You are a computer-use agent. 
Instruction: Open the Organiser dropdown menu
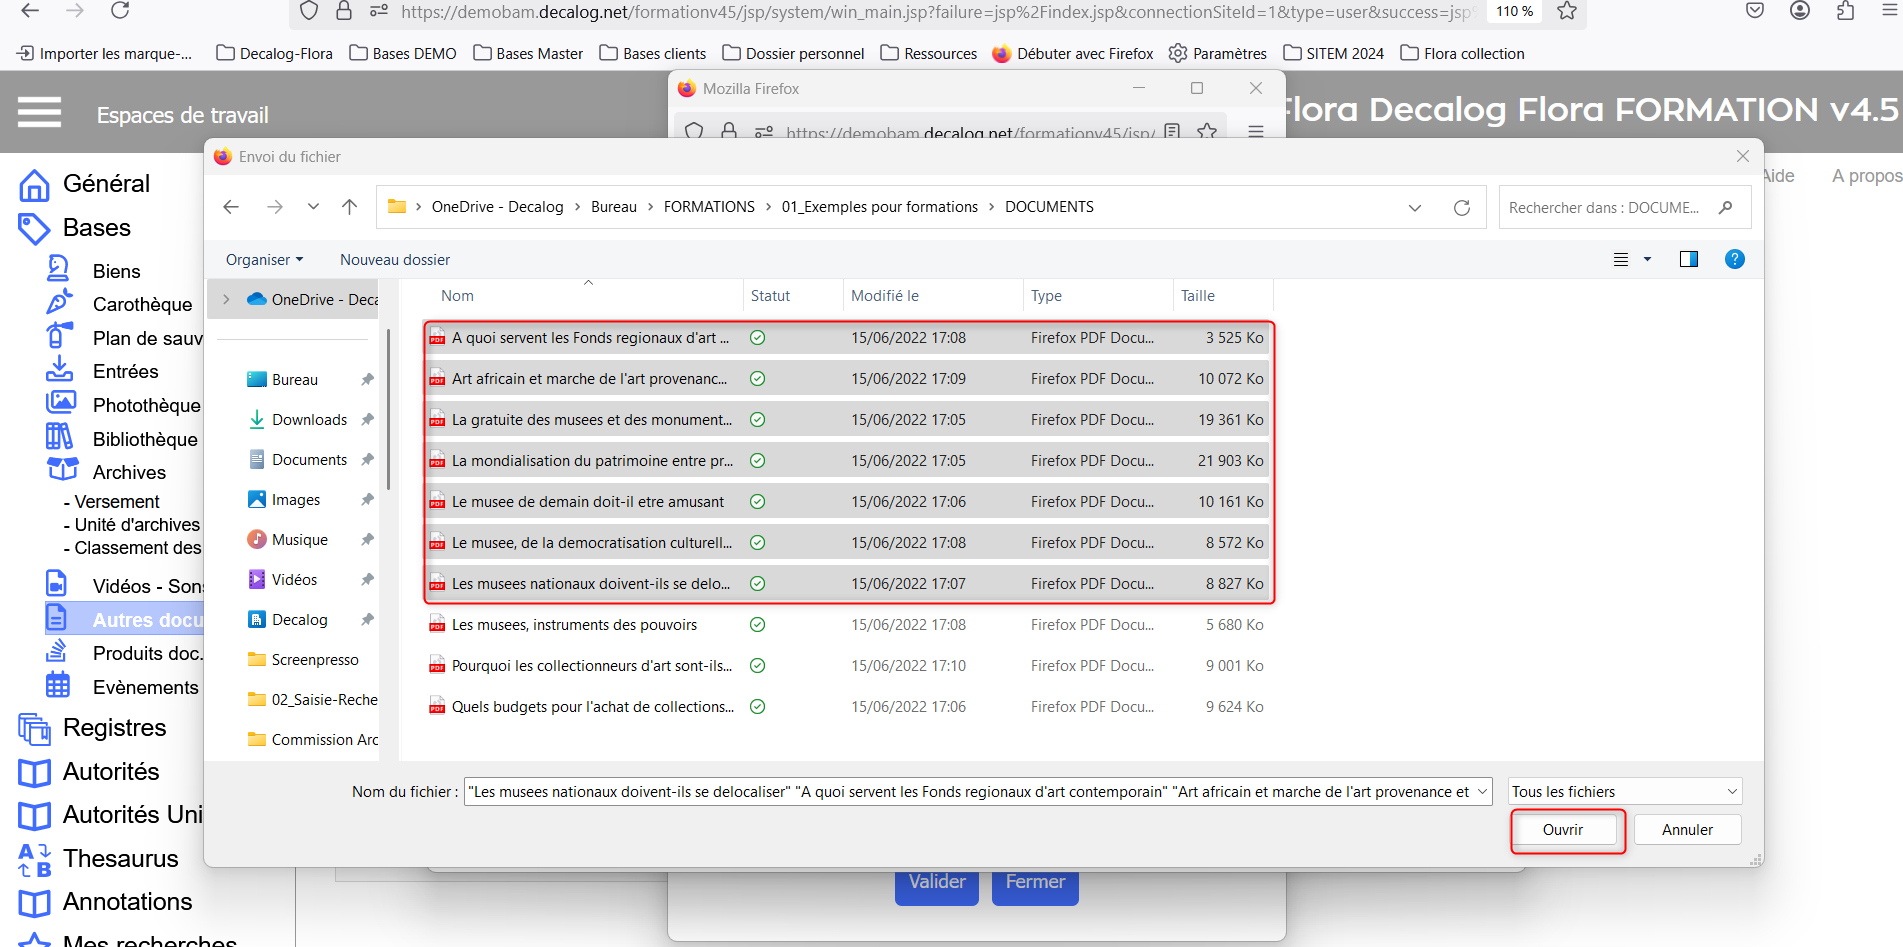(264, 260)
